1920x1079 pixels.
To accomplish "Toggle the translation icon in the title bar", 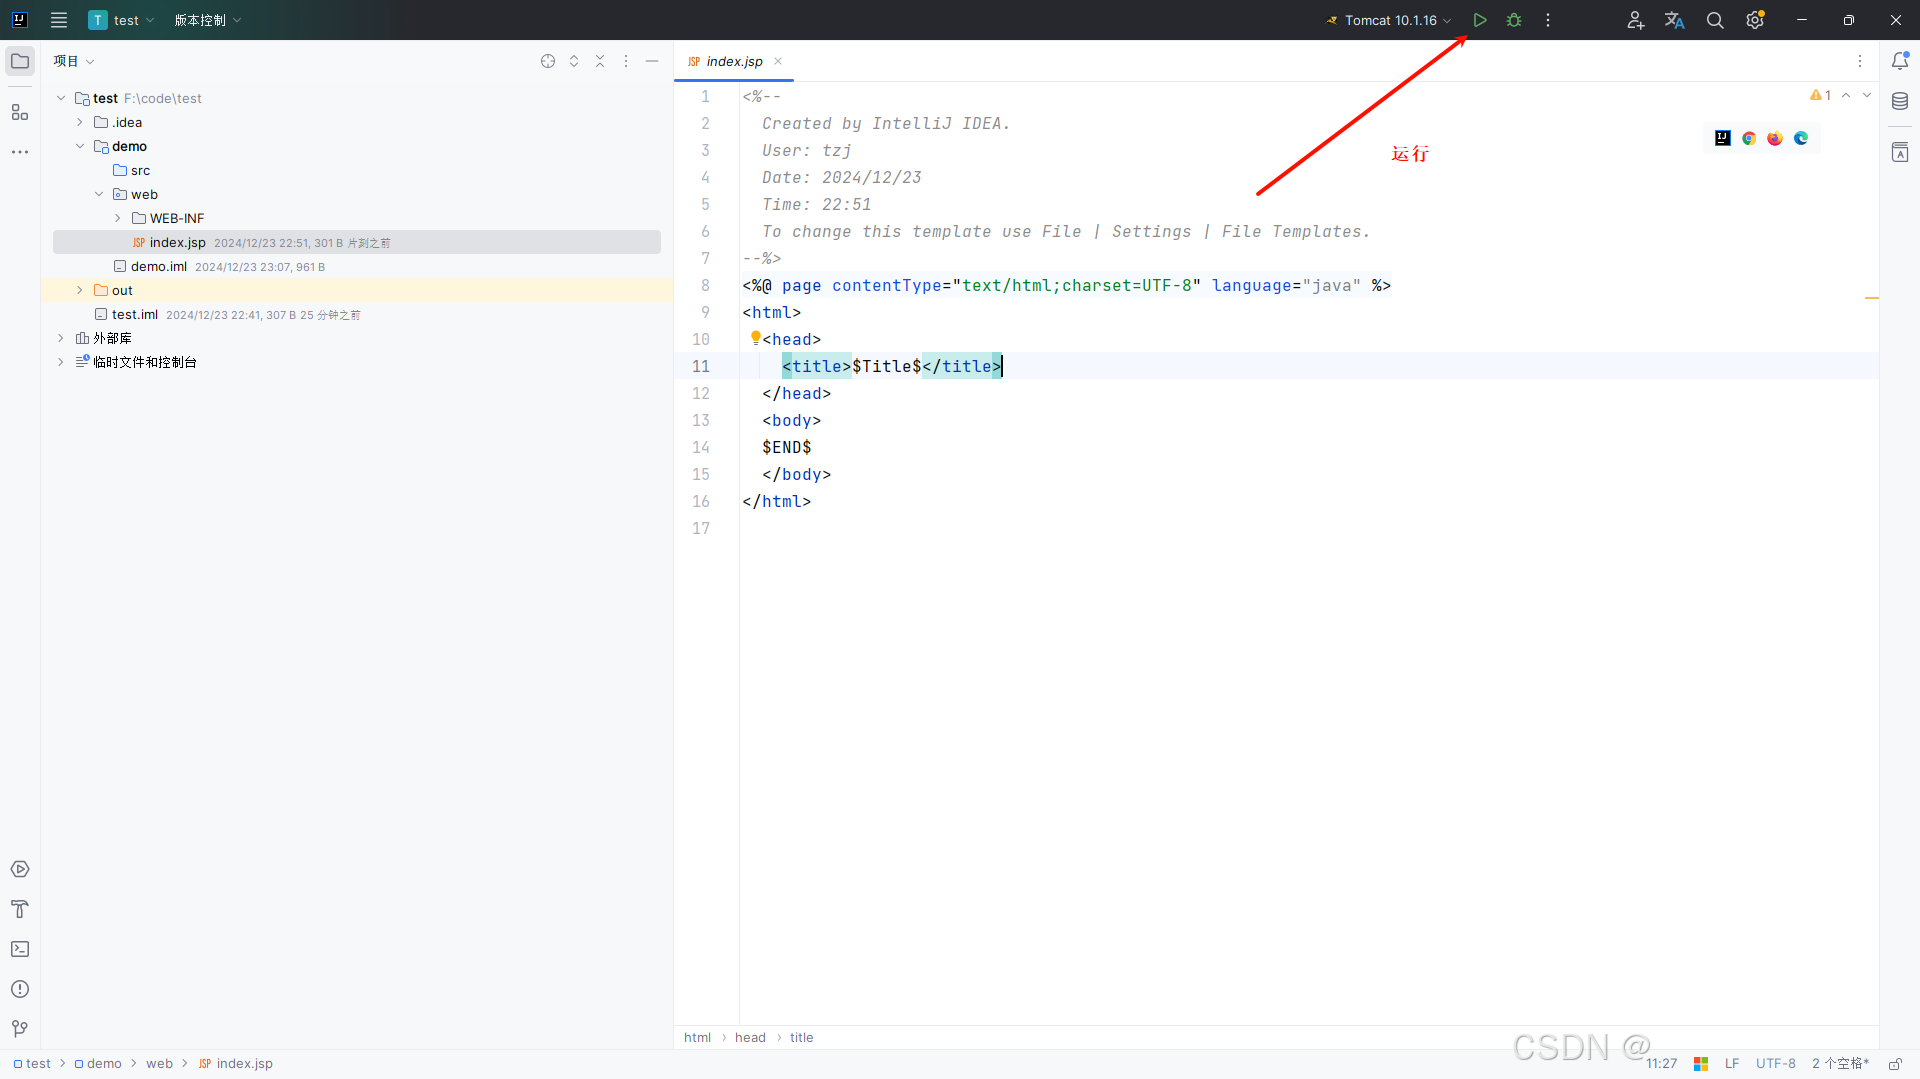I will point(1675,20).
